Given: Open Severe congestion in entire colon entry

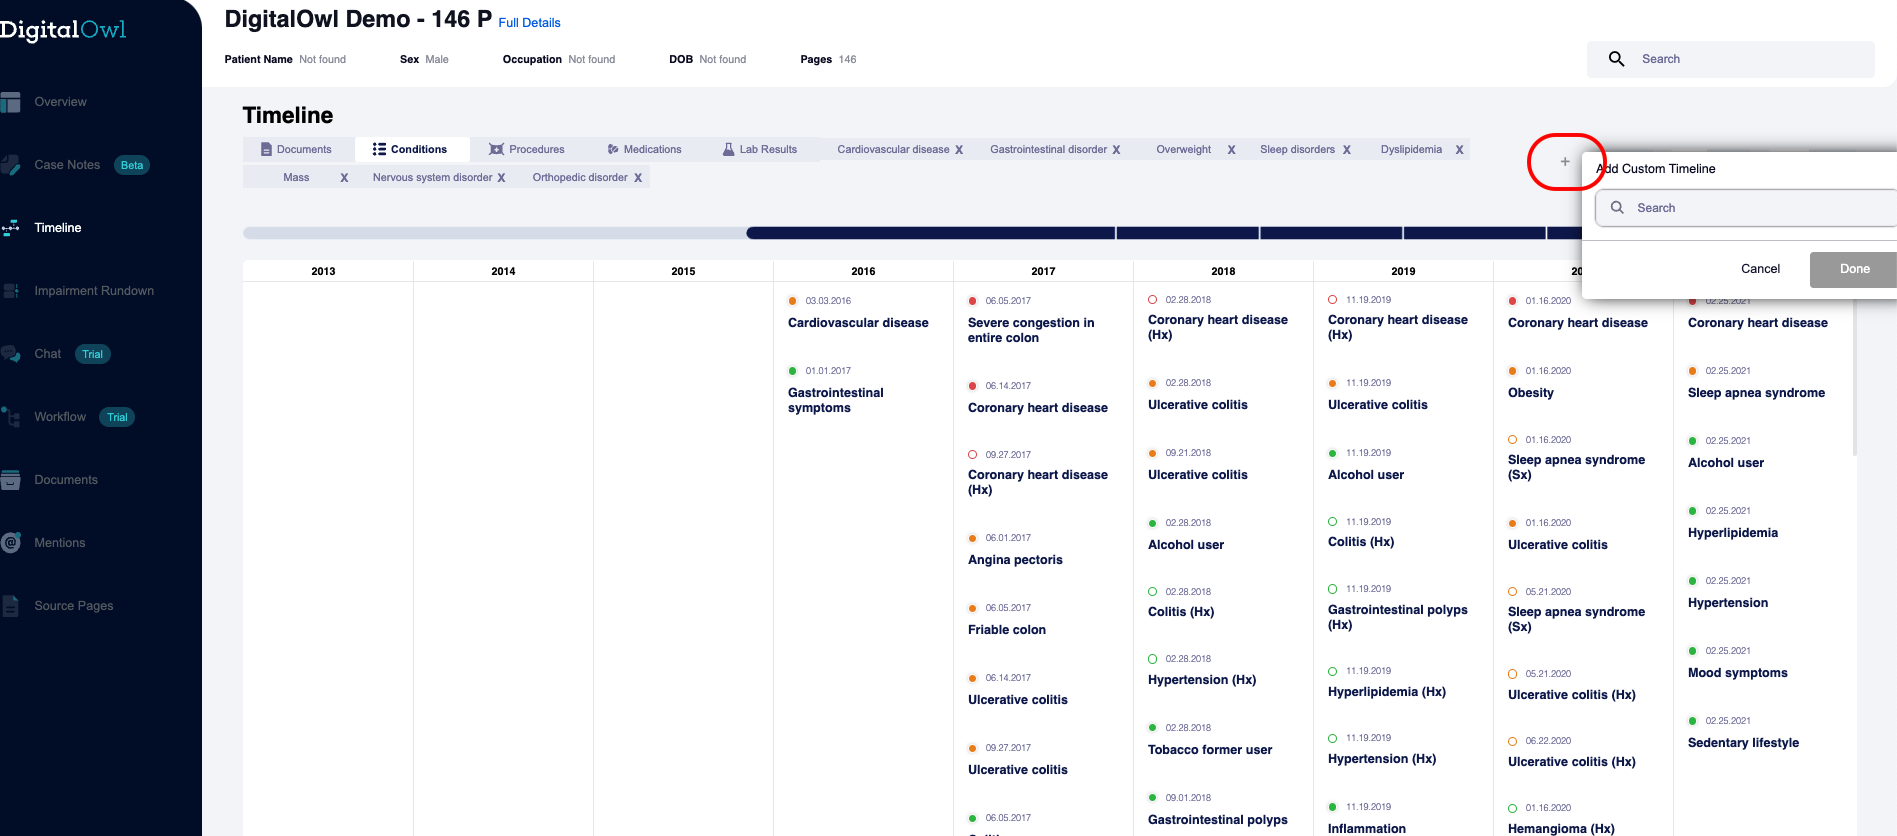Looking at the screenshot, I should [1031, 330].
